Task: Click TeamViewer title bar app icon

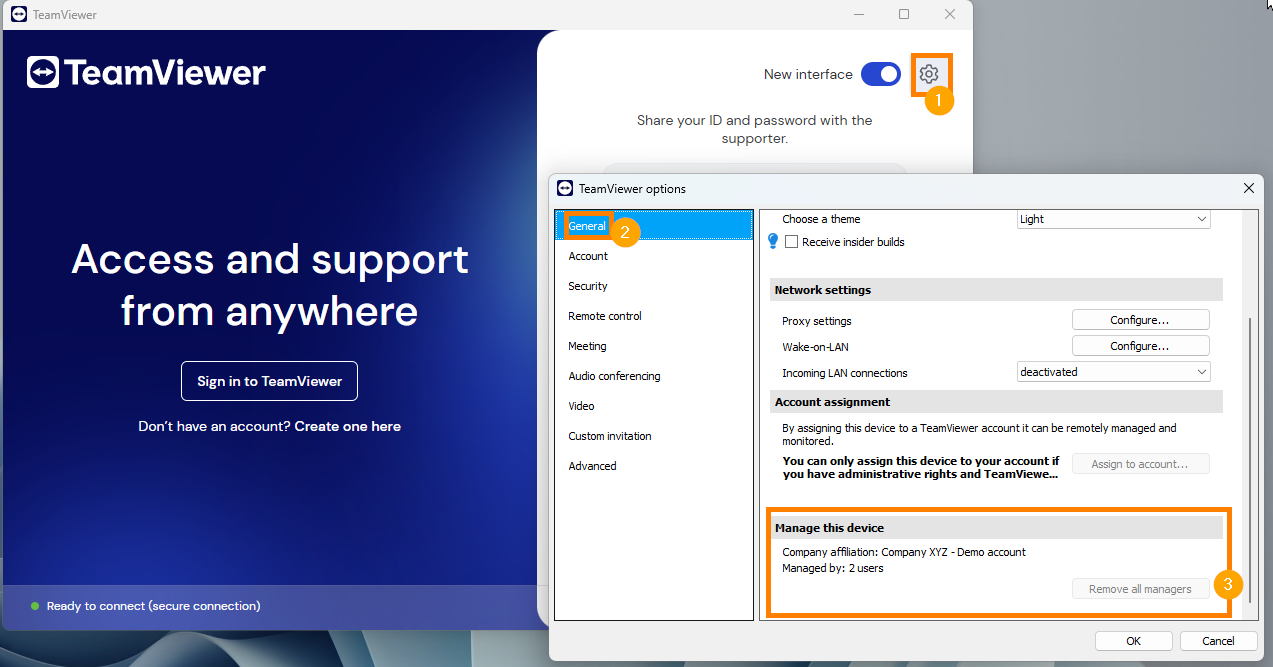Action: click(18, 15)
